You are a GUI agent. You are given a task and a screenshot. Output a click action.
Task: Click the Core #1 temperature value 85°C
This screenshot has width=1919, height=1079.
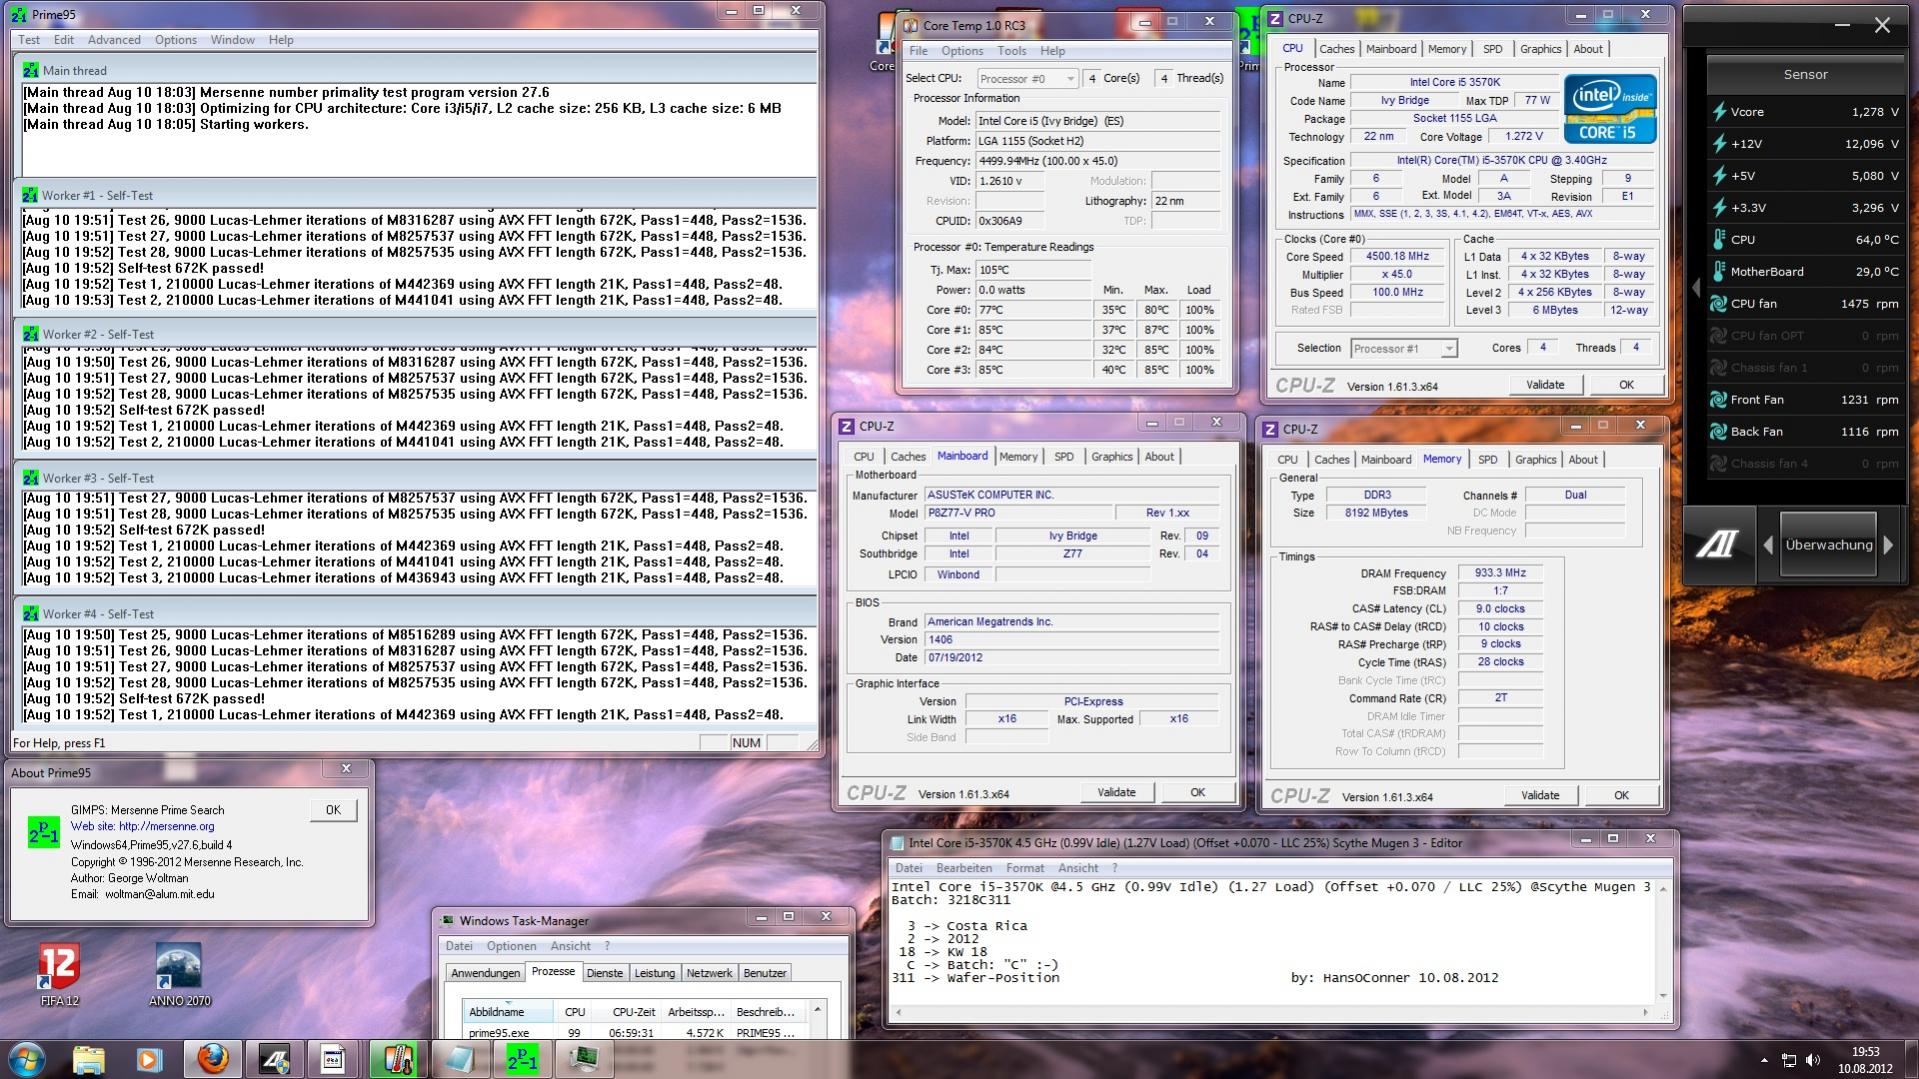tap(1033, 330)
